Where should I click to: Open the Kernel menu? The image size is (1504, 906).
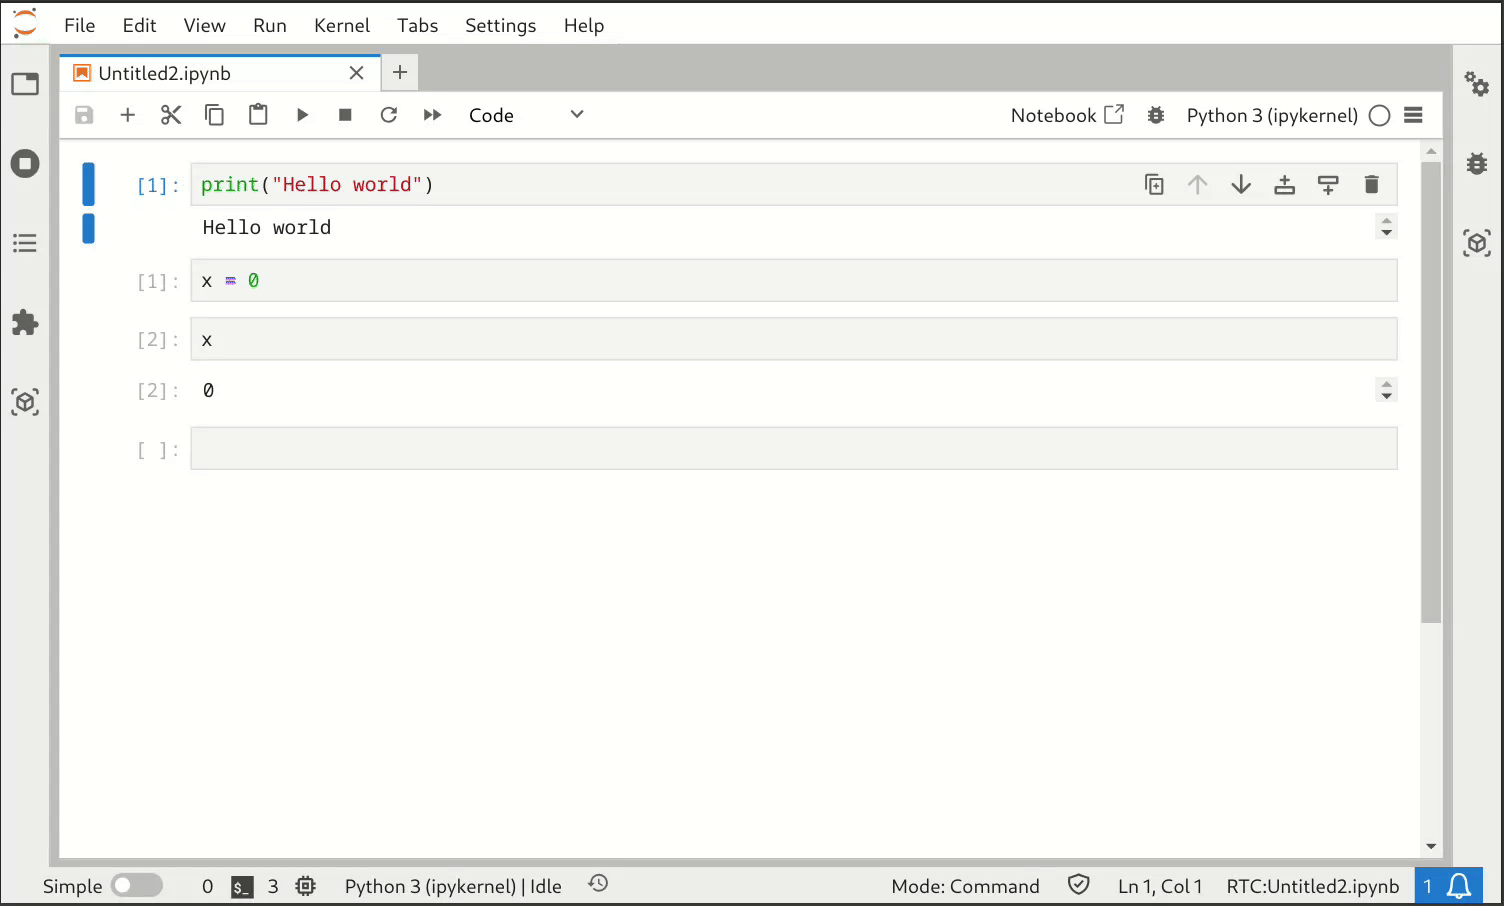click(x=341, y=25)
